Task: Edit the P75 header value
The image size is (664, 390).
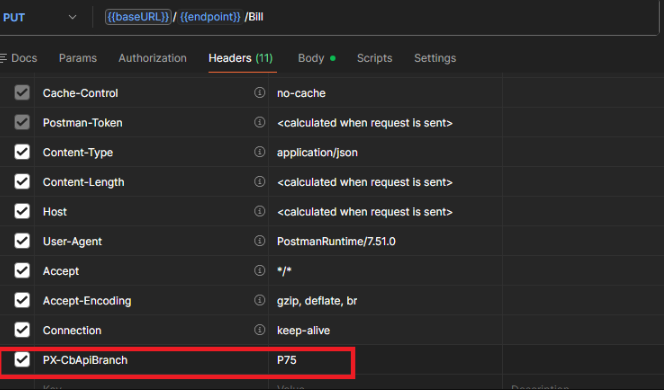Action: 287,360
